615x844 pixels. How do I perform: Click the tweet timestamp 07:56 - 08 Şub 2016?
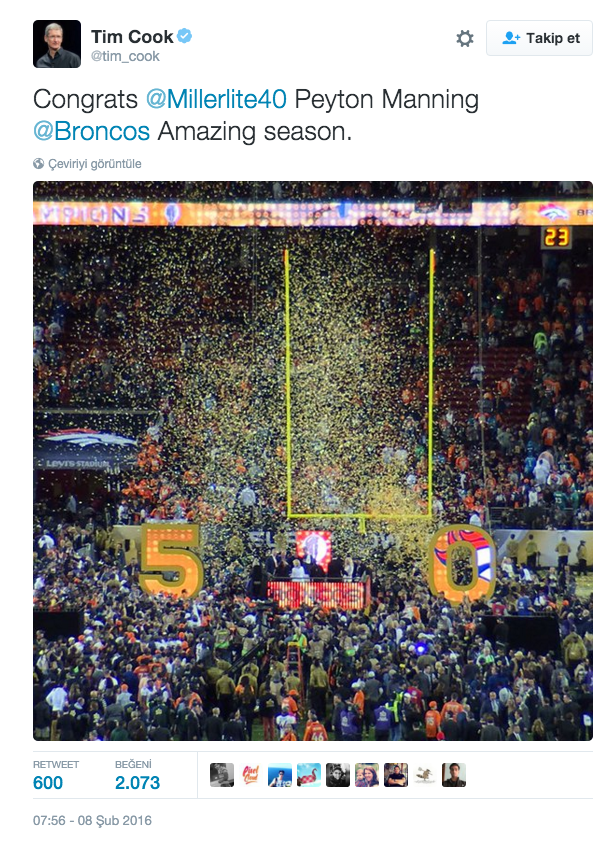point(93,820)
